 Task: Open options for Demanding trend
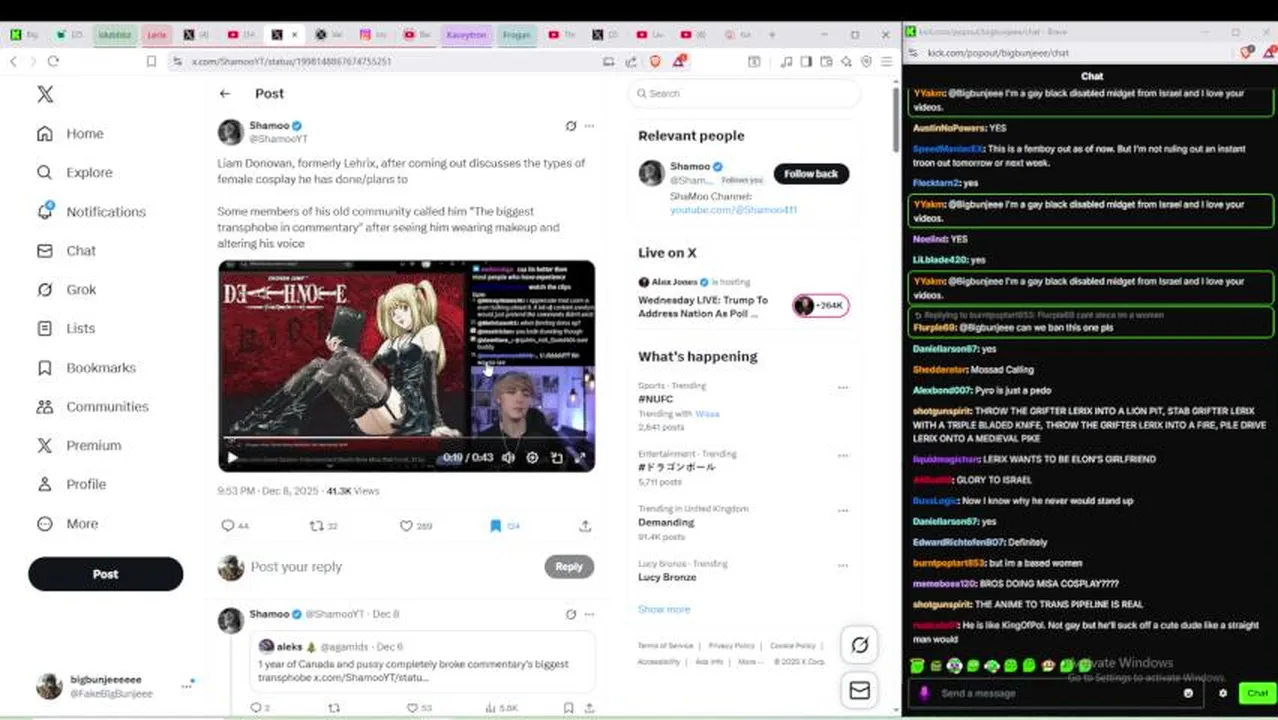[x=842, y=510]
